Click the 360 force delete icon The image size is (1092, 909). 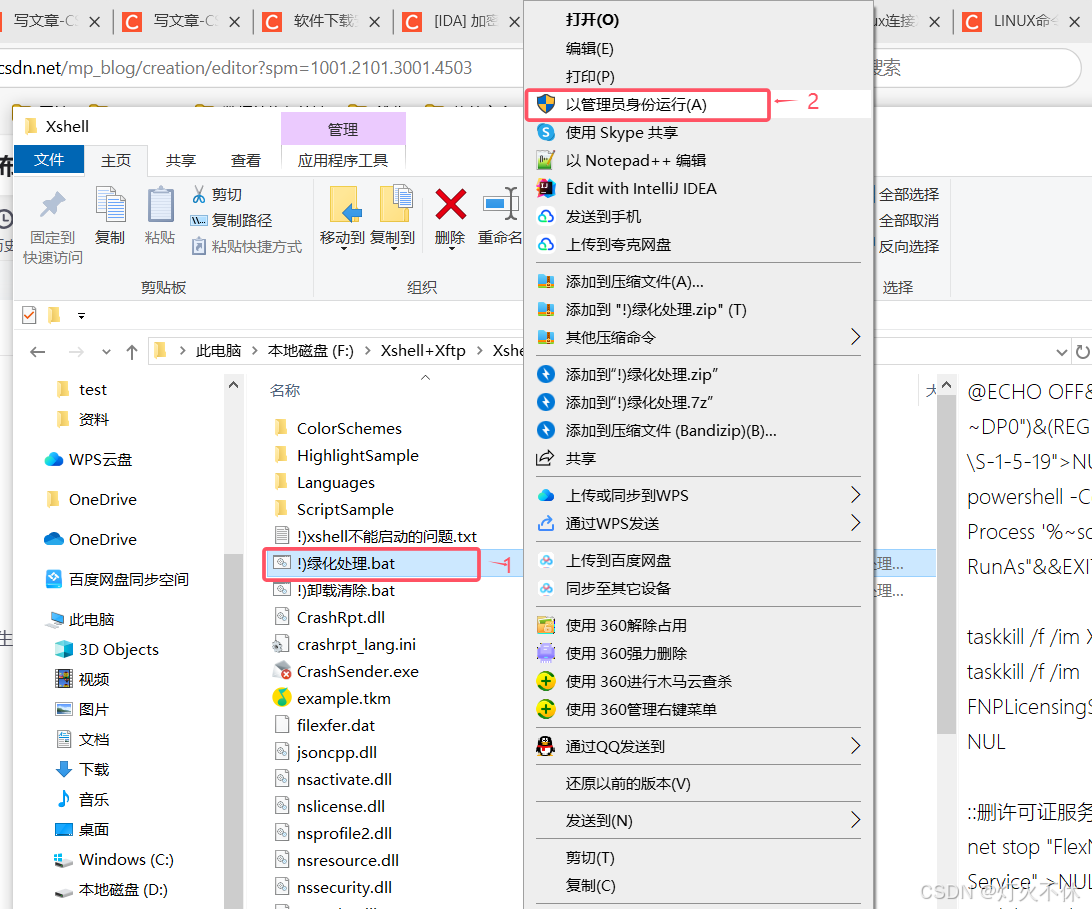tap(546, 653)
